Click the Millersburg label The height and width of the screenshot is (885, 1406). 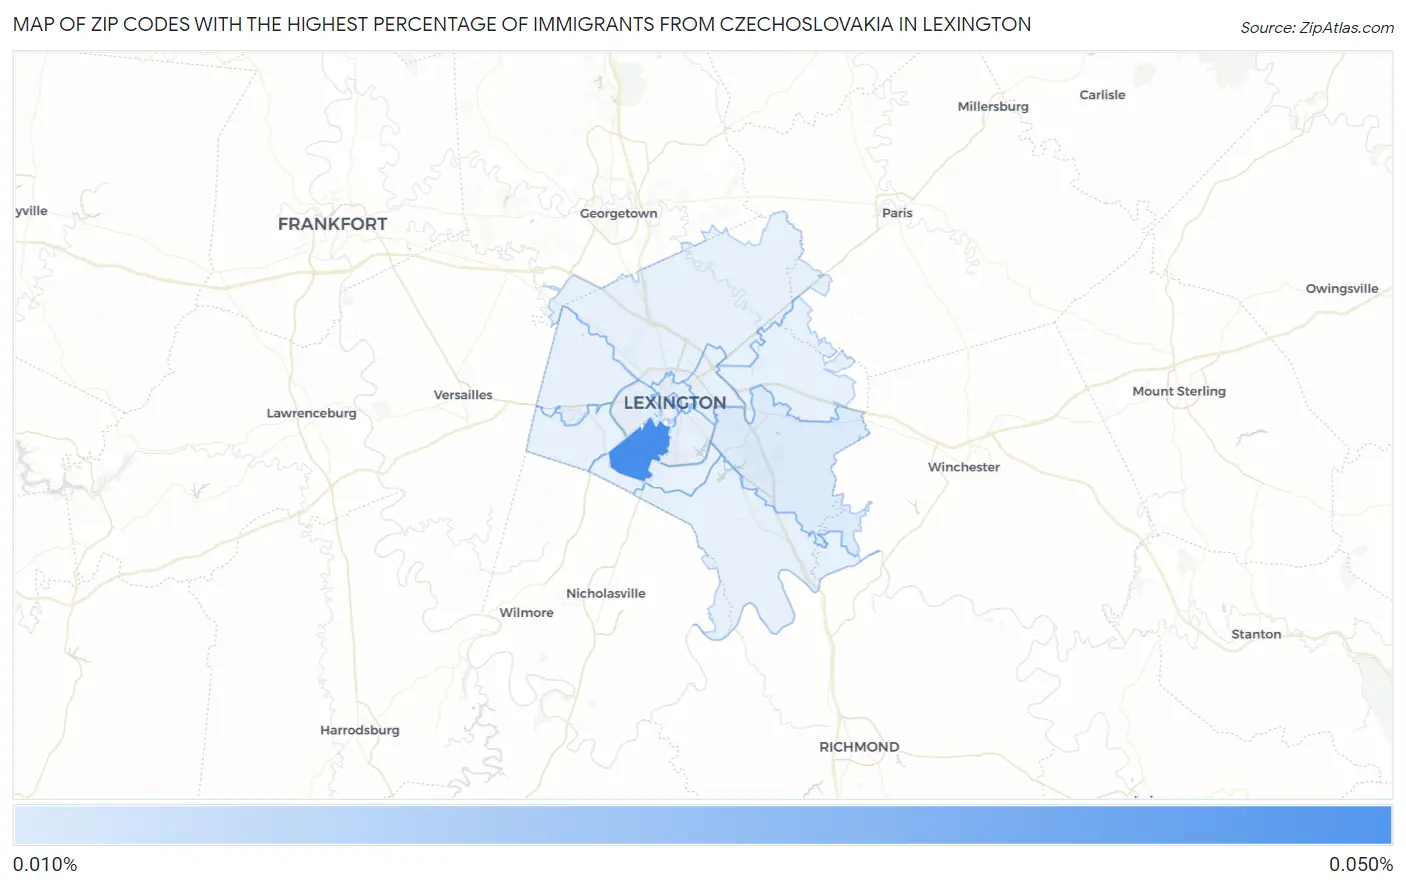pos(993,106)
